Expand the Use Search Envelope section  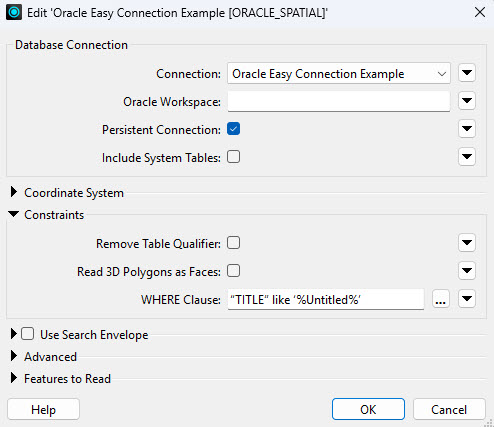pyautogui.click(x=14, y=334)
